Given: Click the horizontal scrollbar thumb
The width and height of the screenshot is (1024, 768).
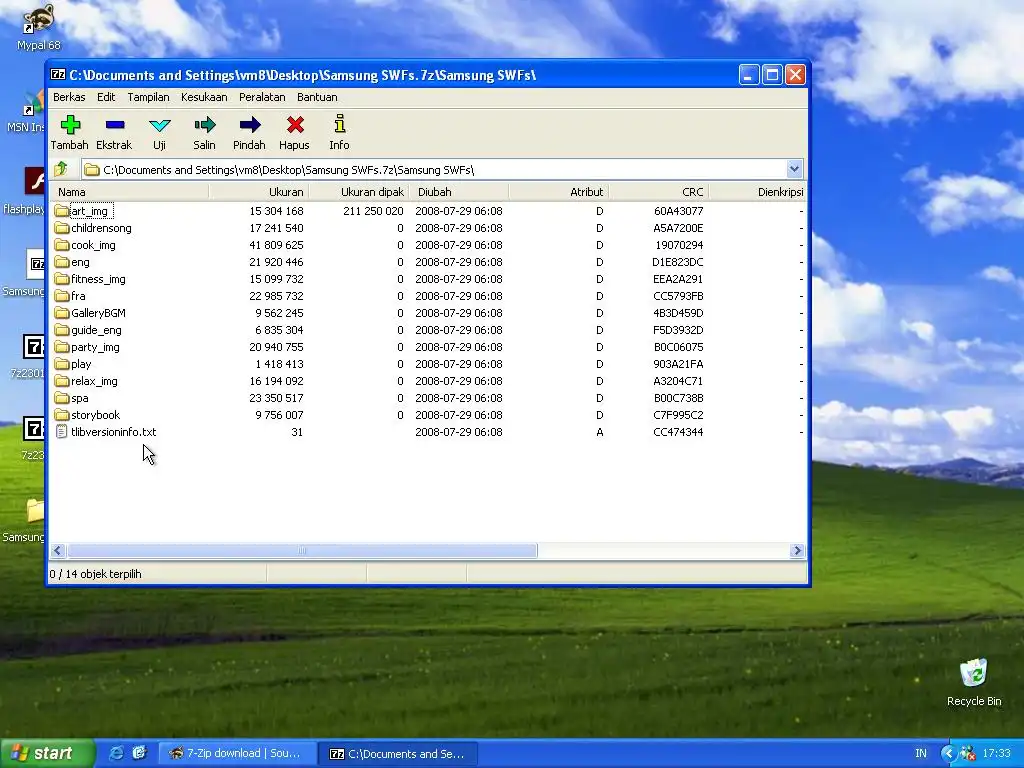Looking at the screenshot, I should coord(302,551).
